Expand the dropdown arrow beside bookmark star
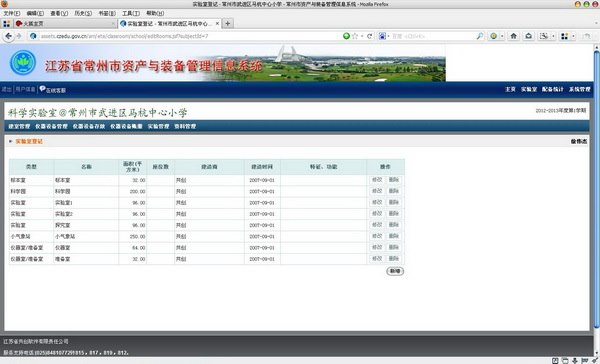600x364 pixels. (x=362, y=36)
